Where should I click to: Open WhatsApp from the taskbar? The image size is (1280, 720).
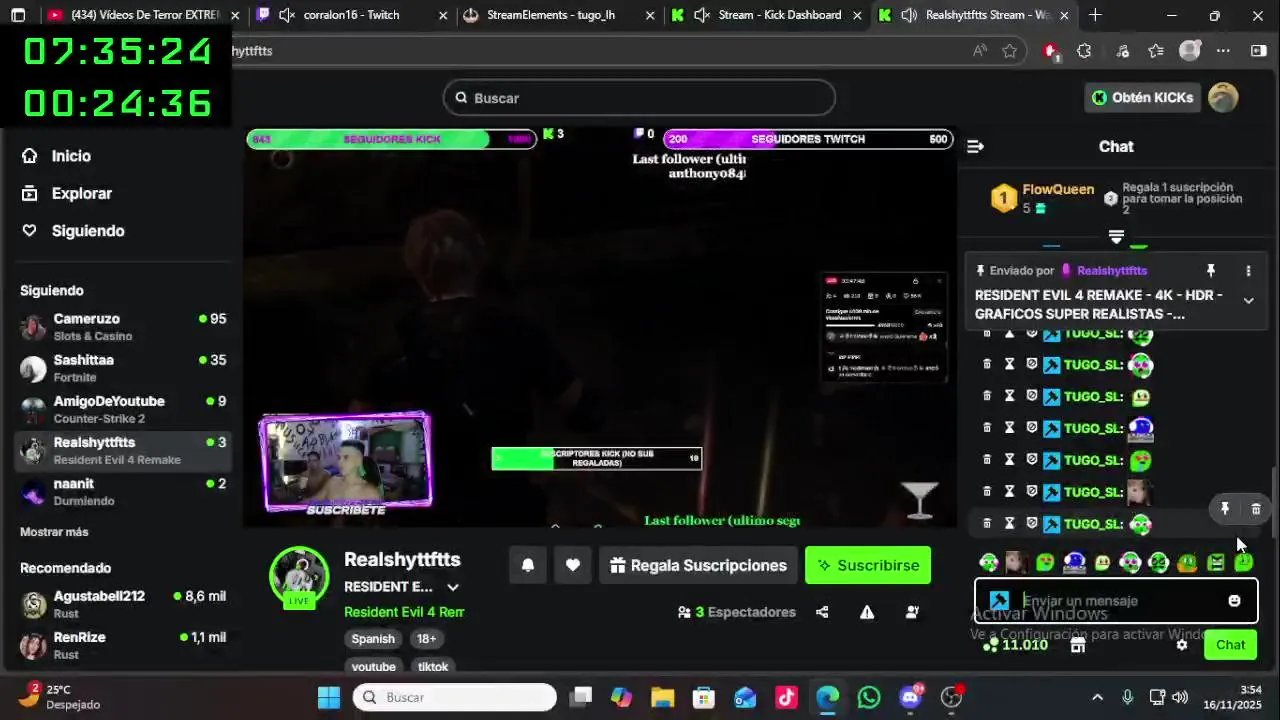coord(869,697)
